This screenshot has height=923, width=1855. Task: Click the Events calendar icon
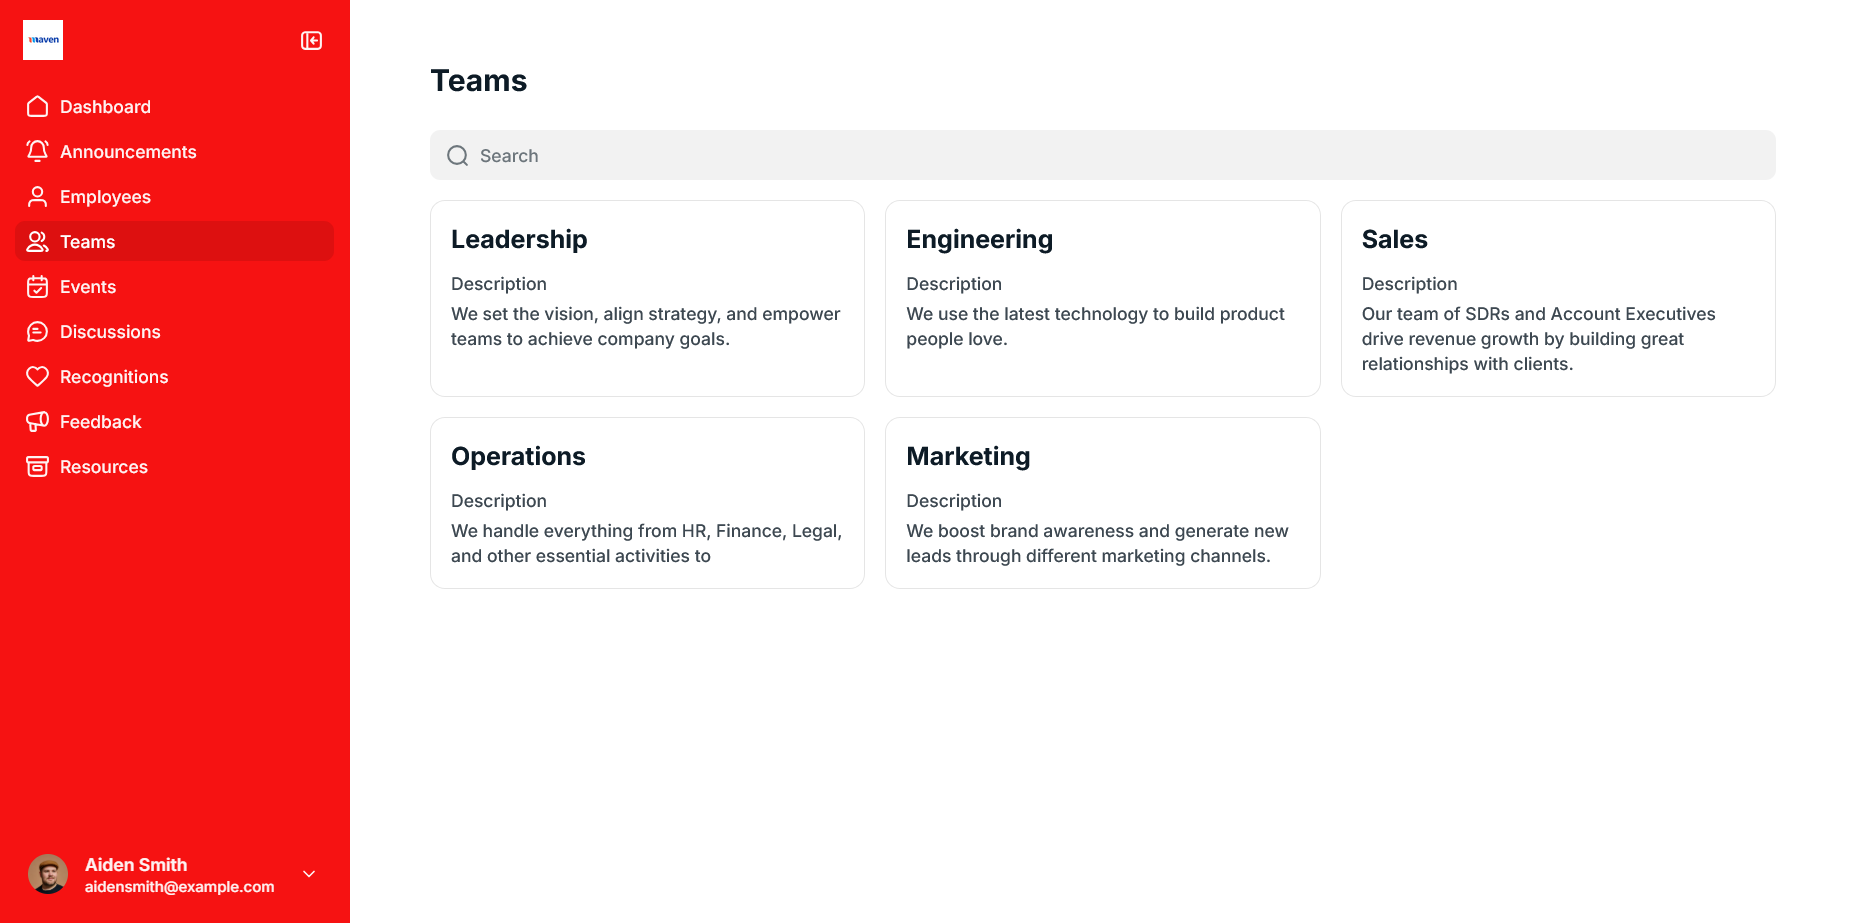(38, 287)
